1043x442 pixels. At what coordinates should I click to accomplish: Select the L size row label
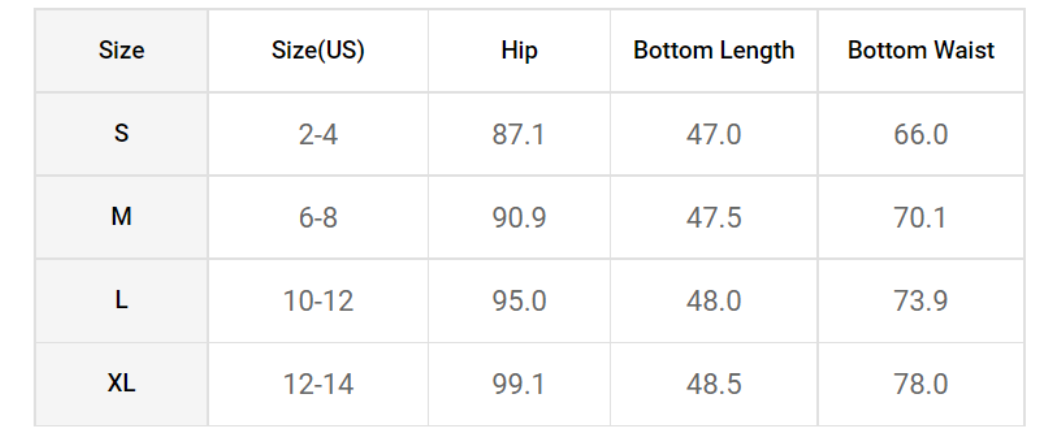coord(121,301)
